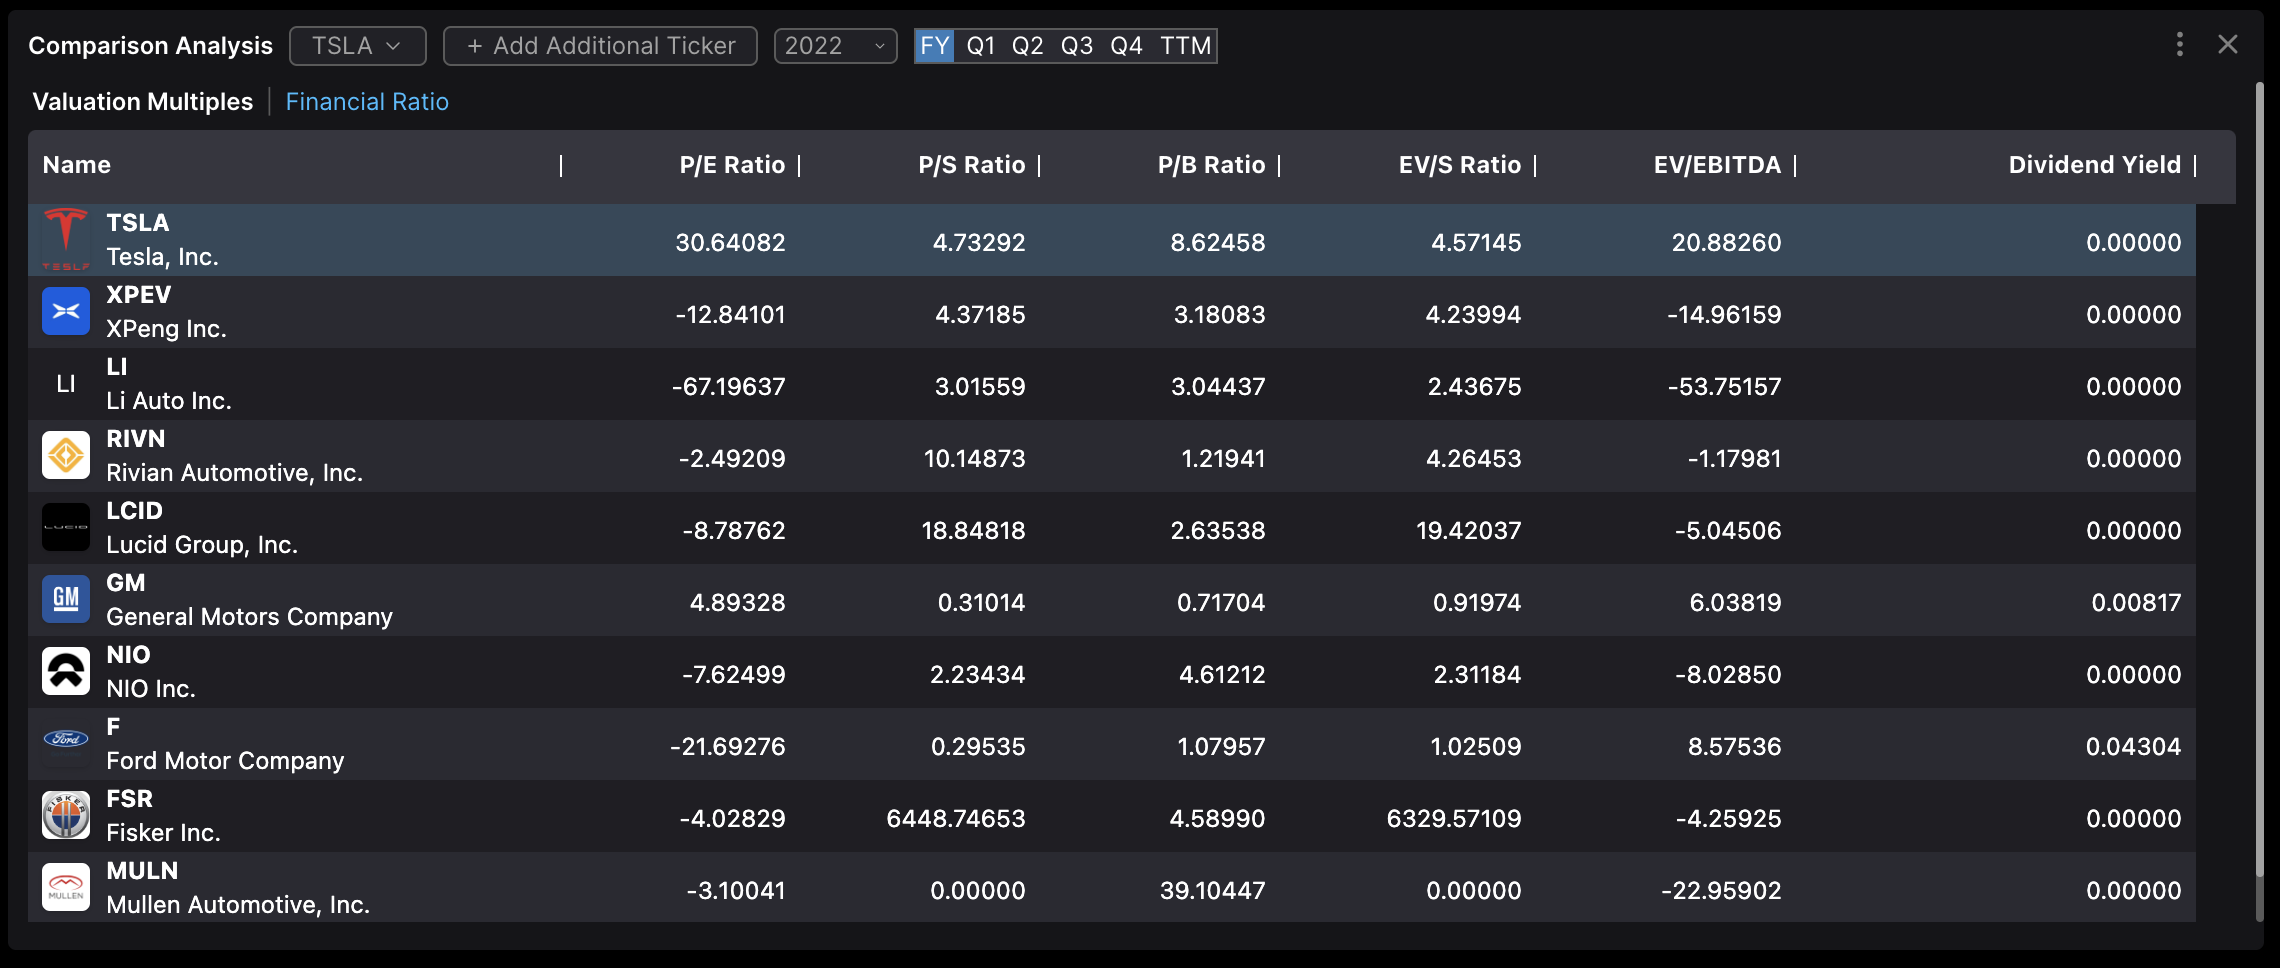The height and width of the screenshot is (968, 2280).
Task: Click the Lucid Group logo icon
Action: pyautogui.click(x=66, y=527)
